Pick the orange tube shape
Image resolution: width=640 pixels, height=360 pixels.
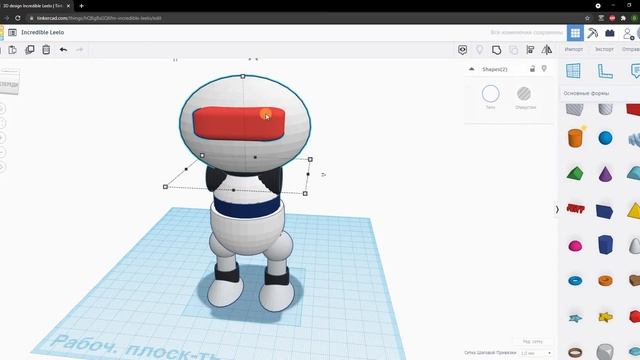605,281
